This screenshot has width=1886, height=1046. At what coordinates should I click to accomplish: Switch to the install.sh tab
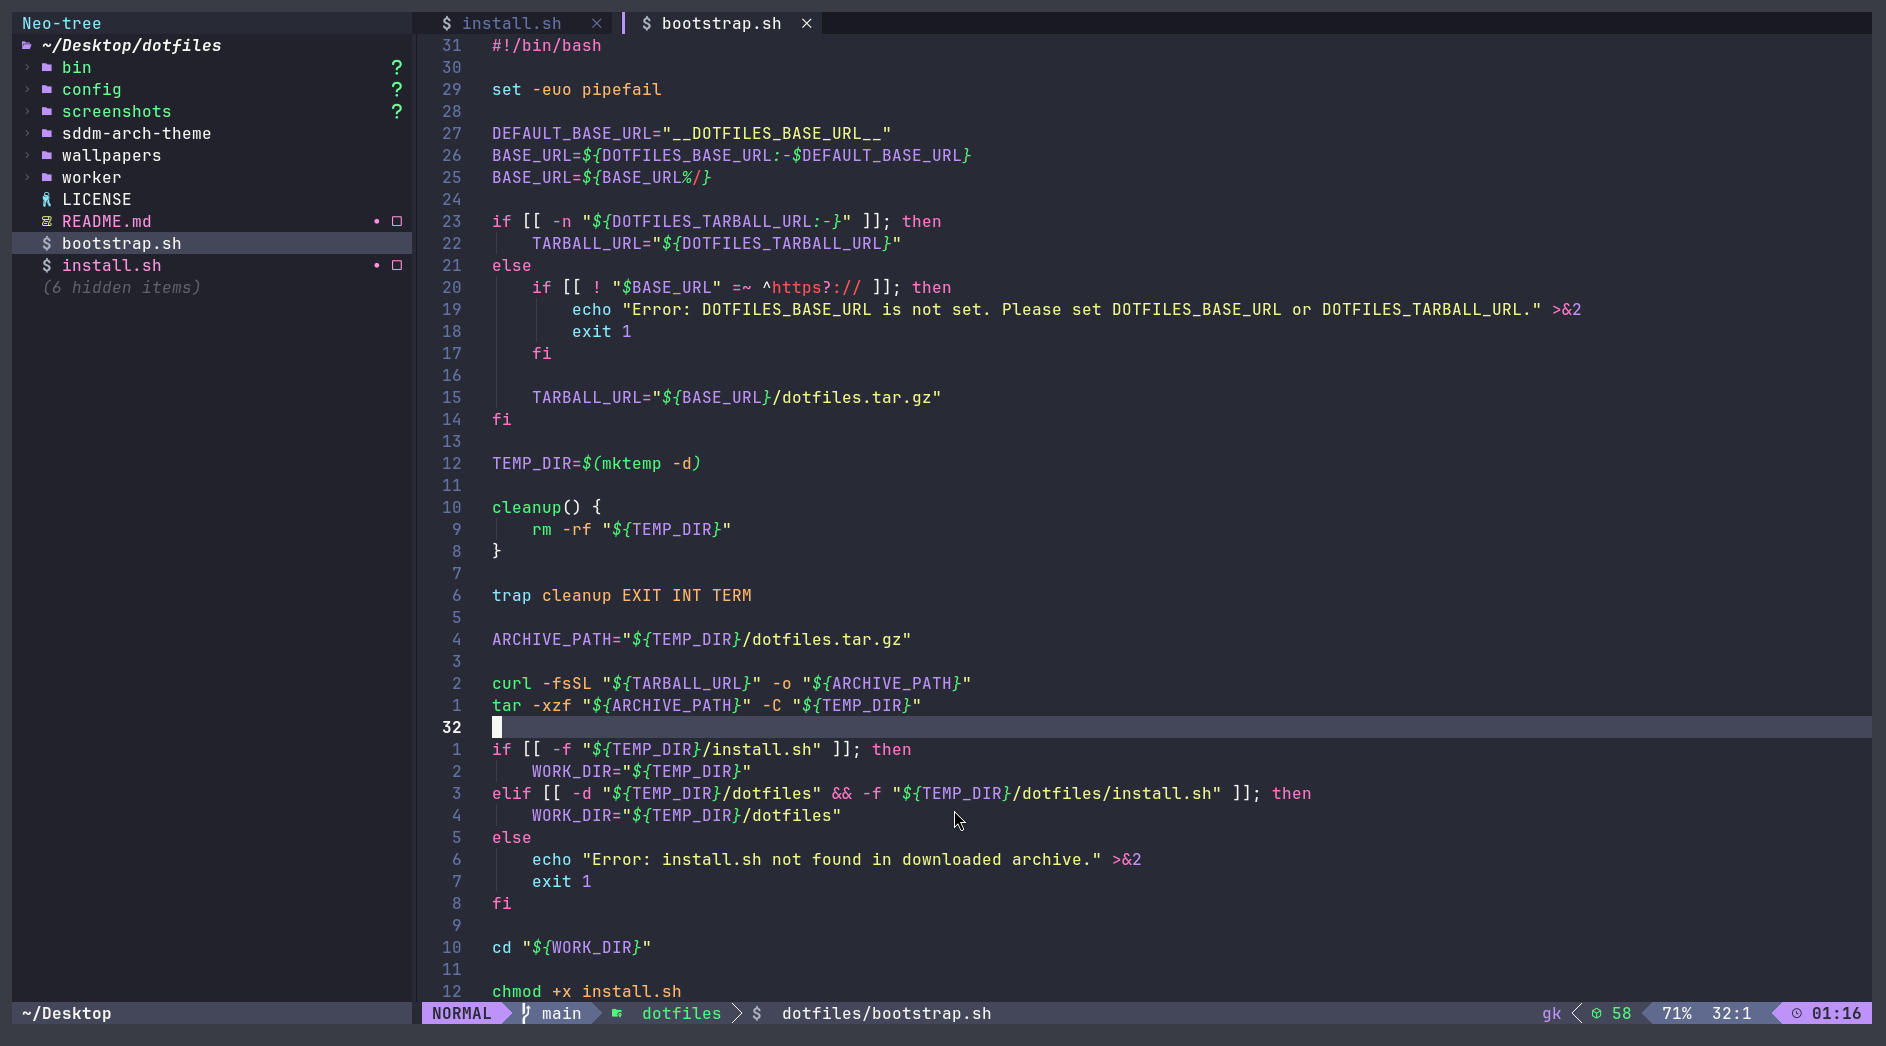tap(511, 24)
